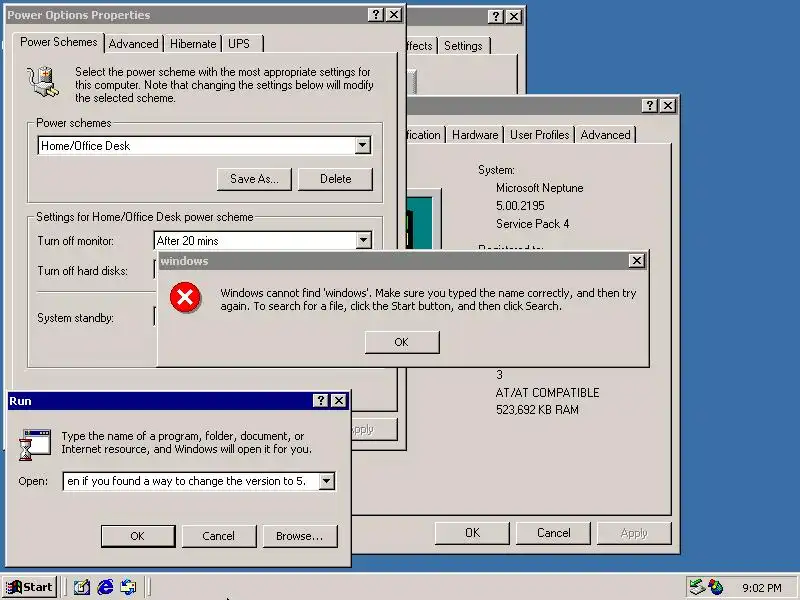Click OK in the windows error dialog

tap(402, 342)
